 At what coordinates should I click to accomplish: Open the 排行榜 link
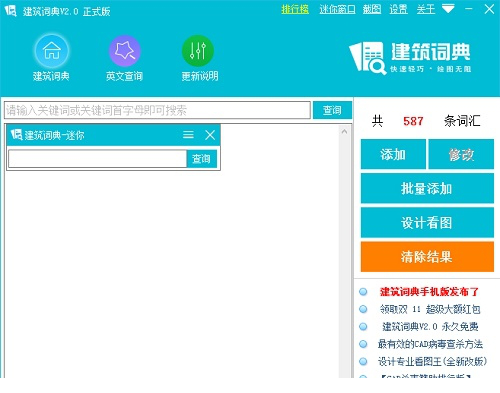(295, 9)
